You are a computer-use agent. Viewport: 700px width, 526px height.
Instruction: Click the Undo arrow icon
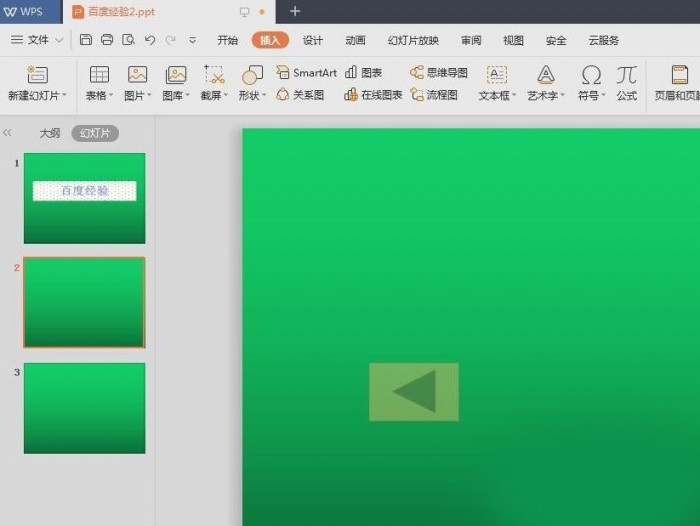[x=149, y=40]
